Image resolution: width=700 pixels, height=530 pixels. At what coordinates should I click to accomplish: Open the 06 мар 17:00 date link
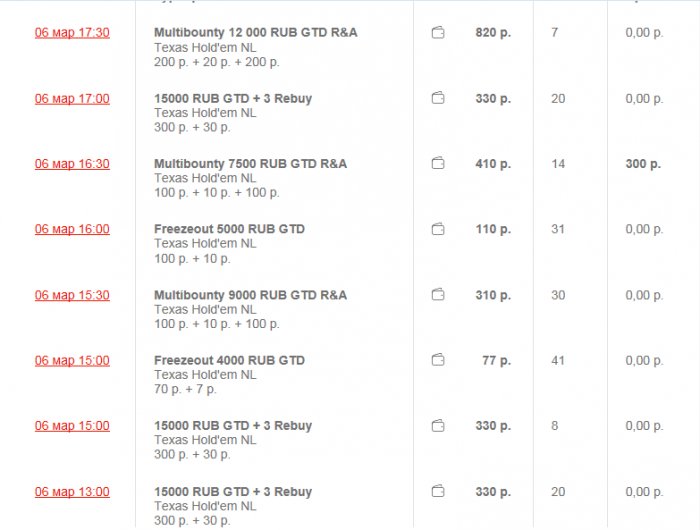[x=72, y=99]
